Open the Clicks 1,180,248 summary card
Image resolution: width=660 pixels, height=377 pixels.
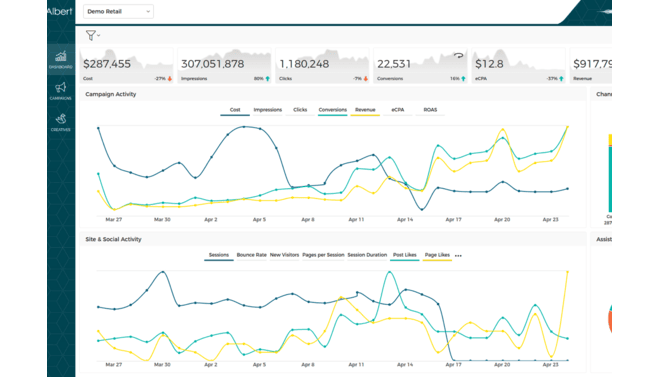point(322,65)
